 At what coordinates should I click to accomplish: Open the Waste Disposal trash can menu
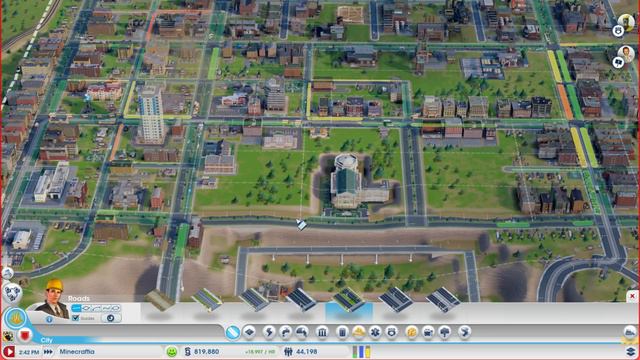[x=342, y=332]
